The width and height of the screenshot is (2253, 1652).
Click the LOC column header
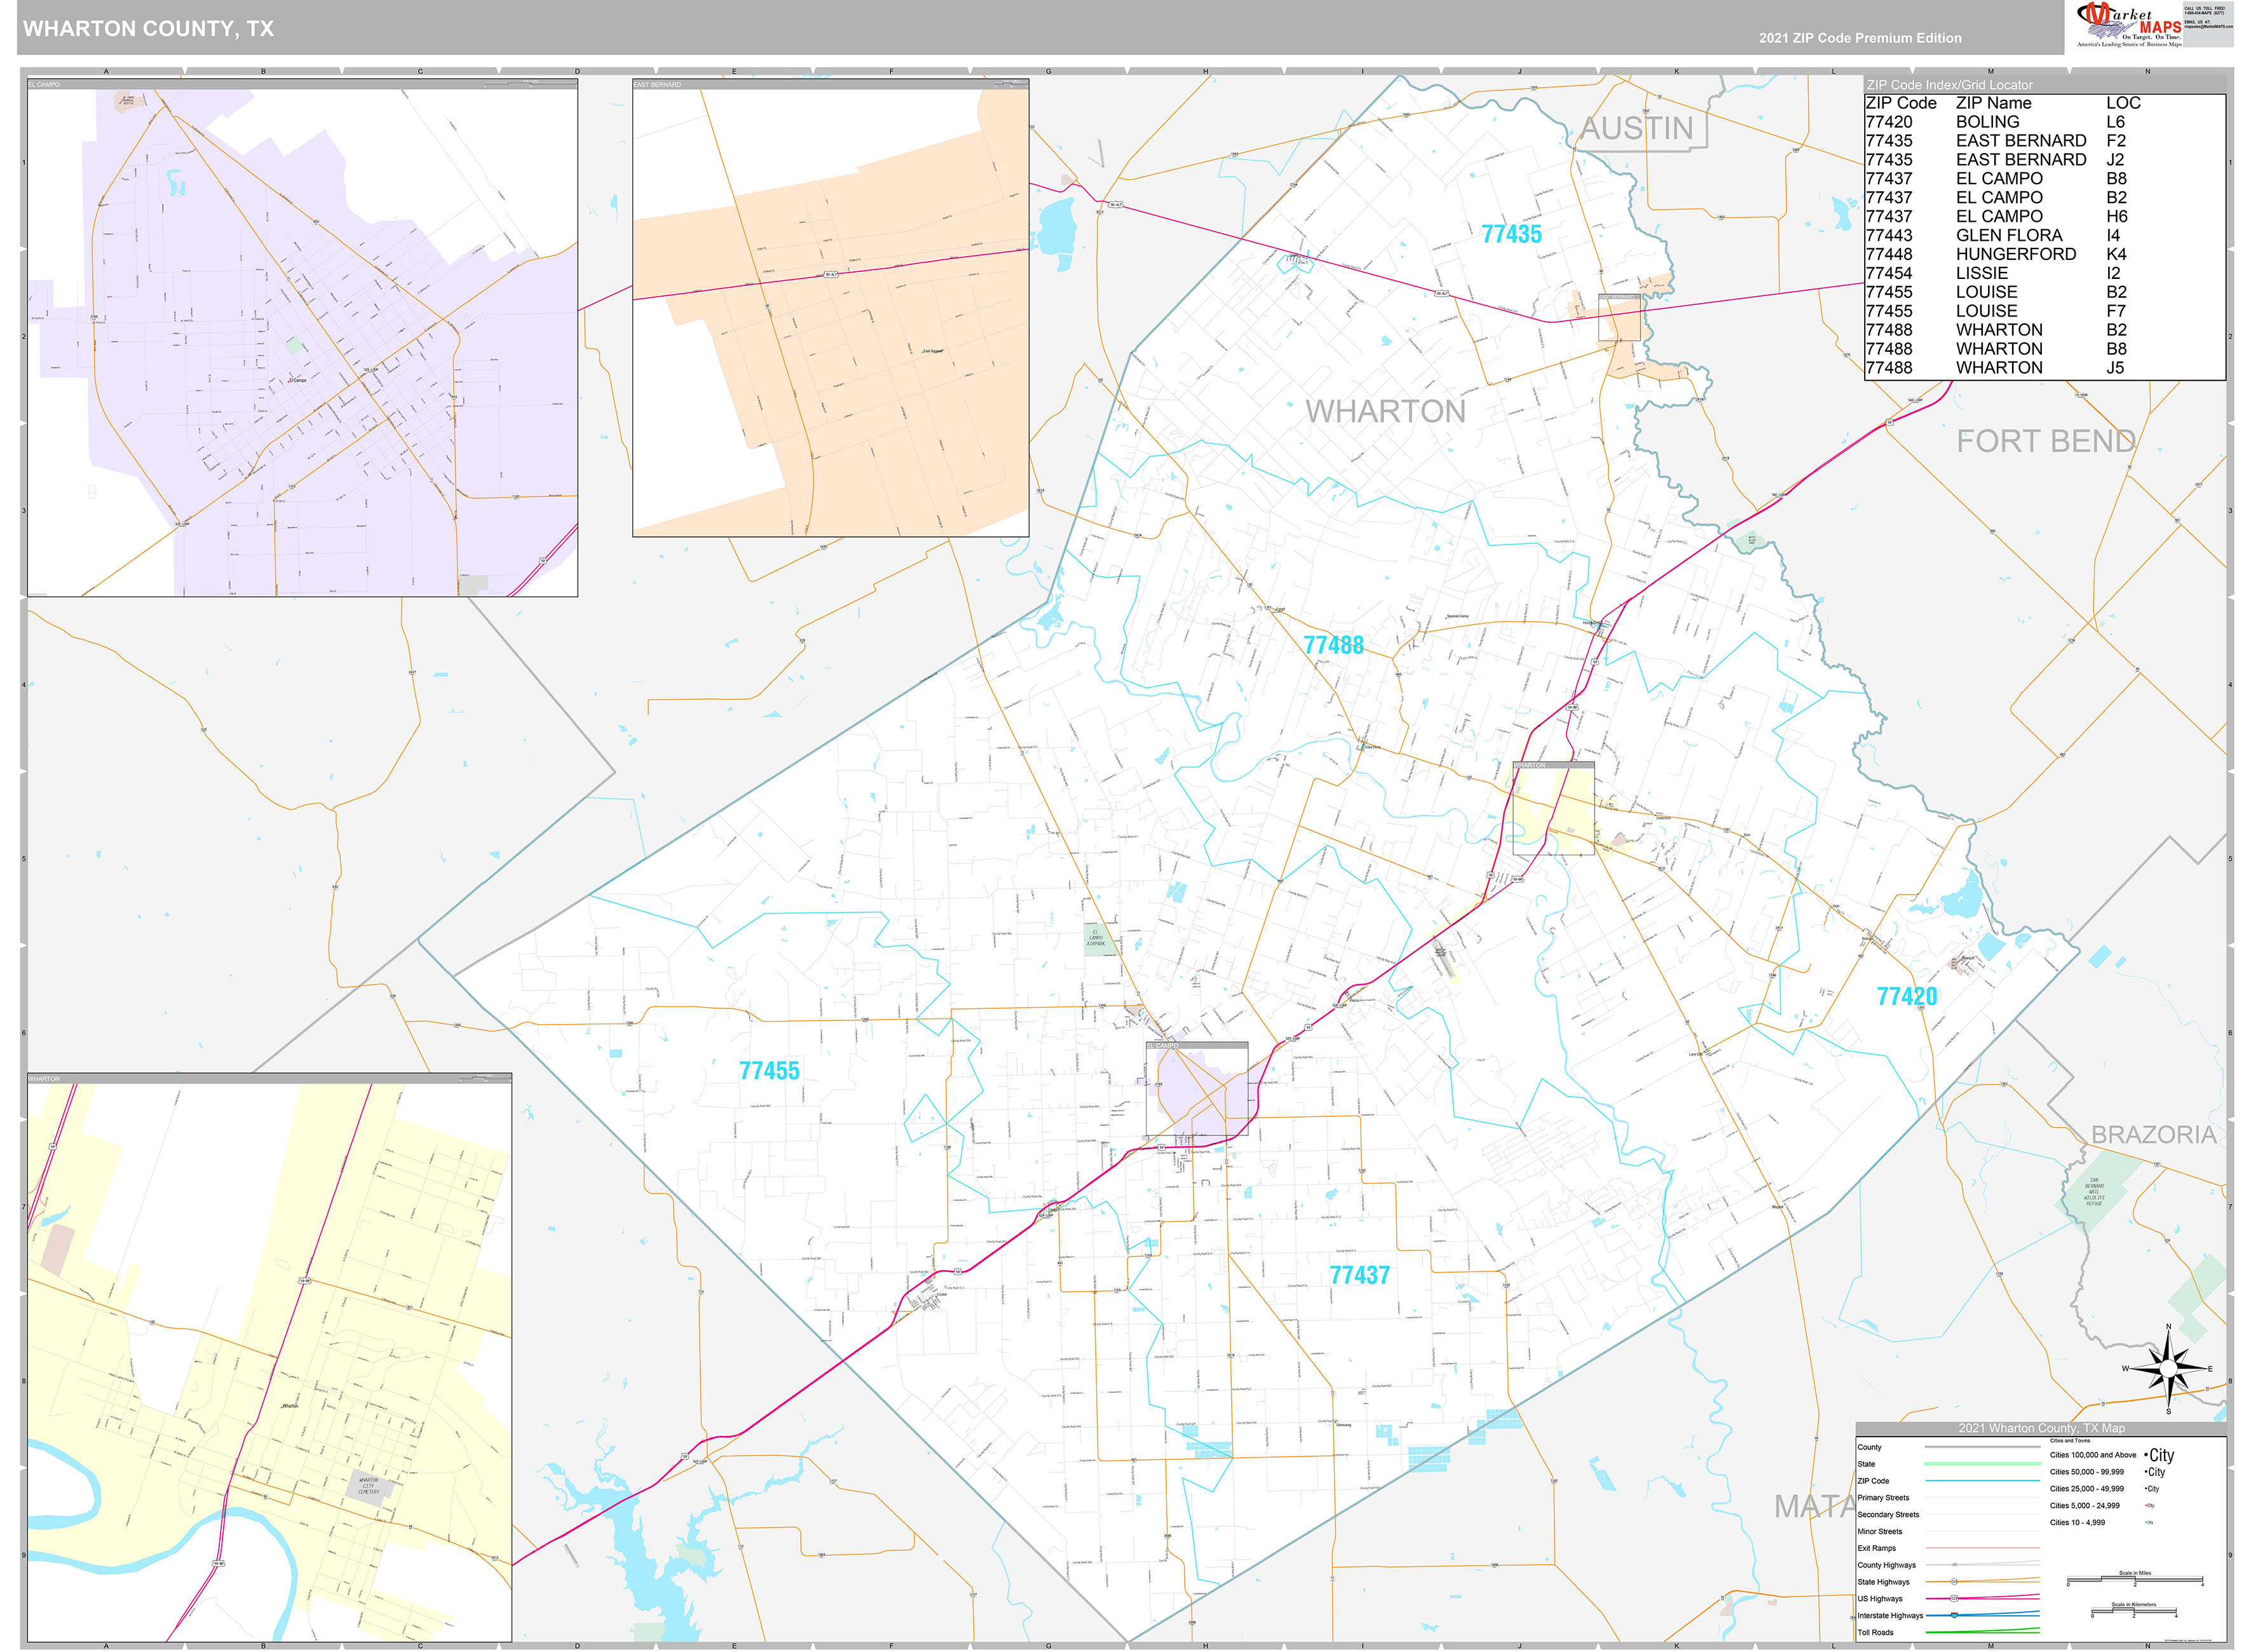(2123, 103)
